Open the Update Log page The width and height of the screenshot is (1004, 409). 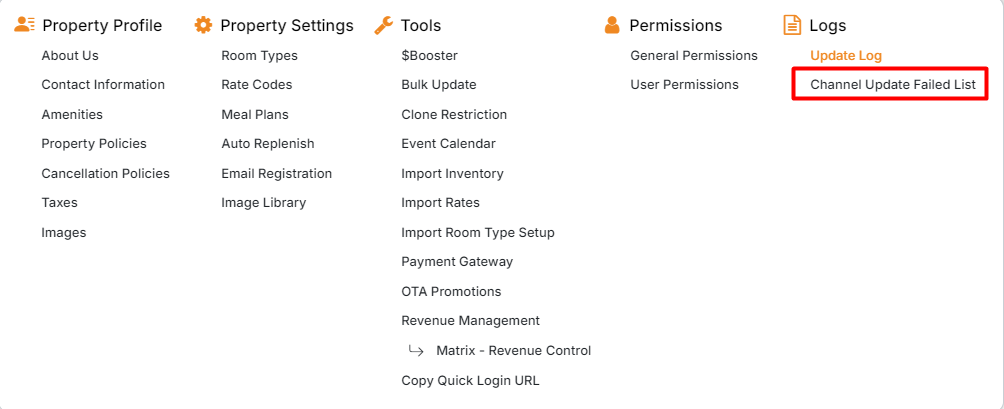coord(846,56)
